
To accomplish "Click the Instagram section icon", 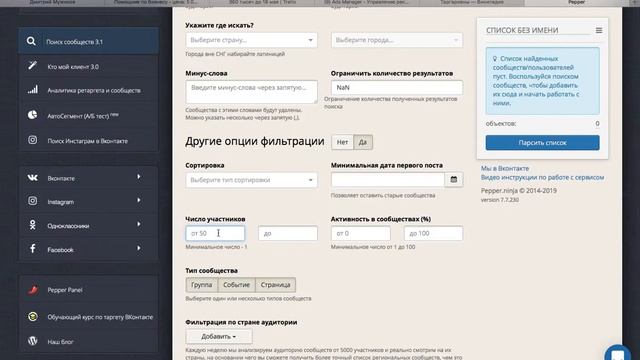I will [33, 201].
